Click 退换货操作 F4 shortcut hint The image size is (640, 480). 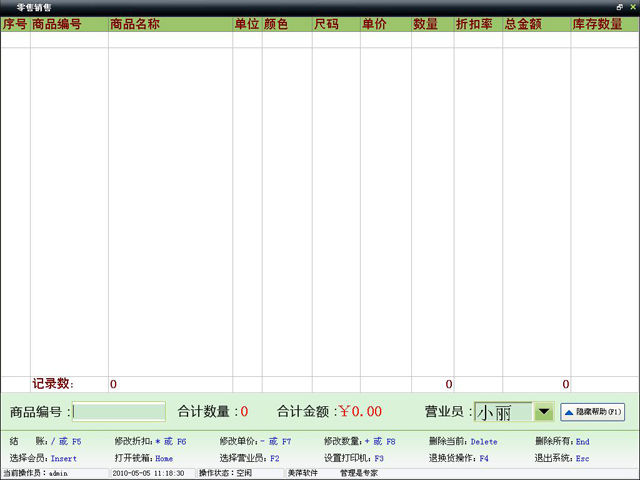pos(458,458)
